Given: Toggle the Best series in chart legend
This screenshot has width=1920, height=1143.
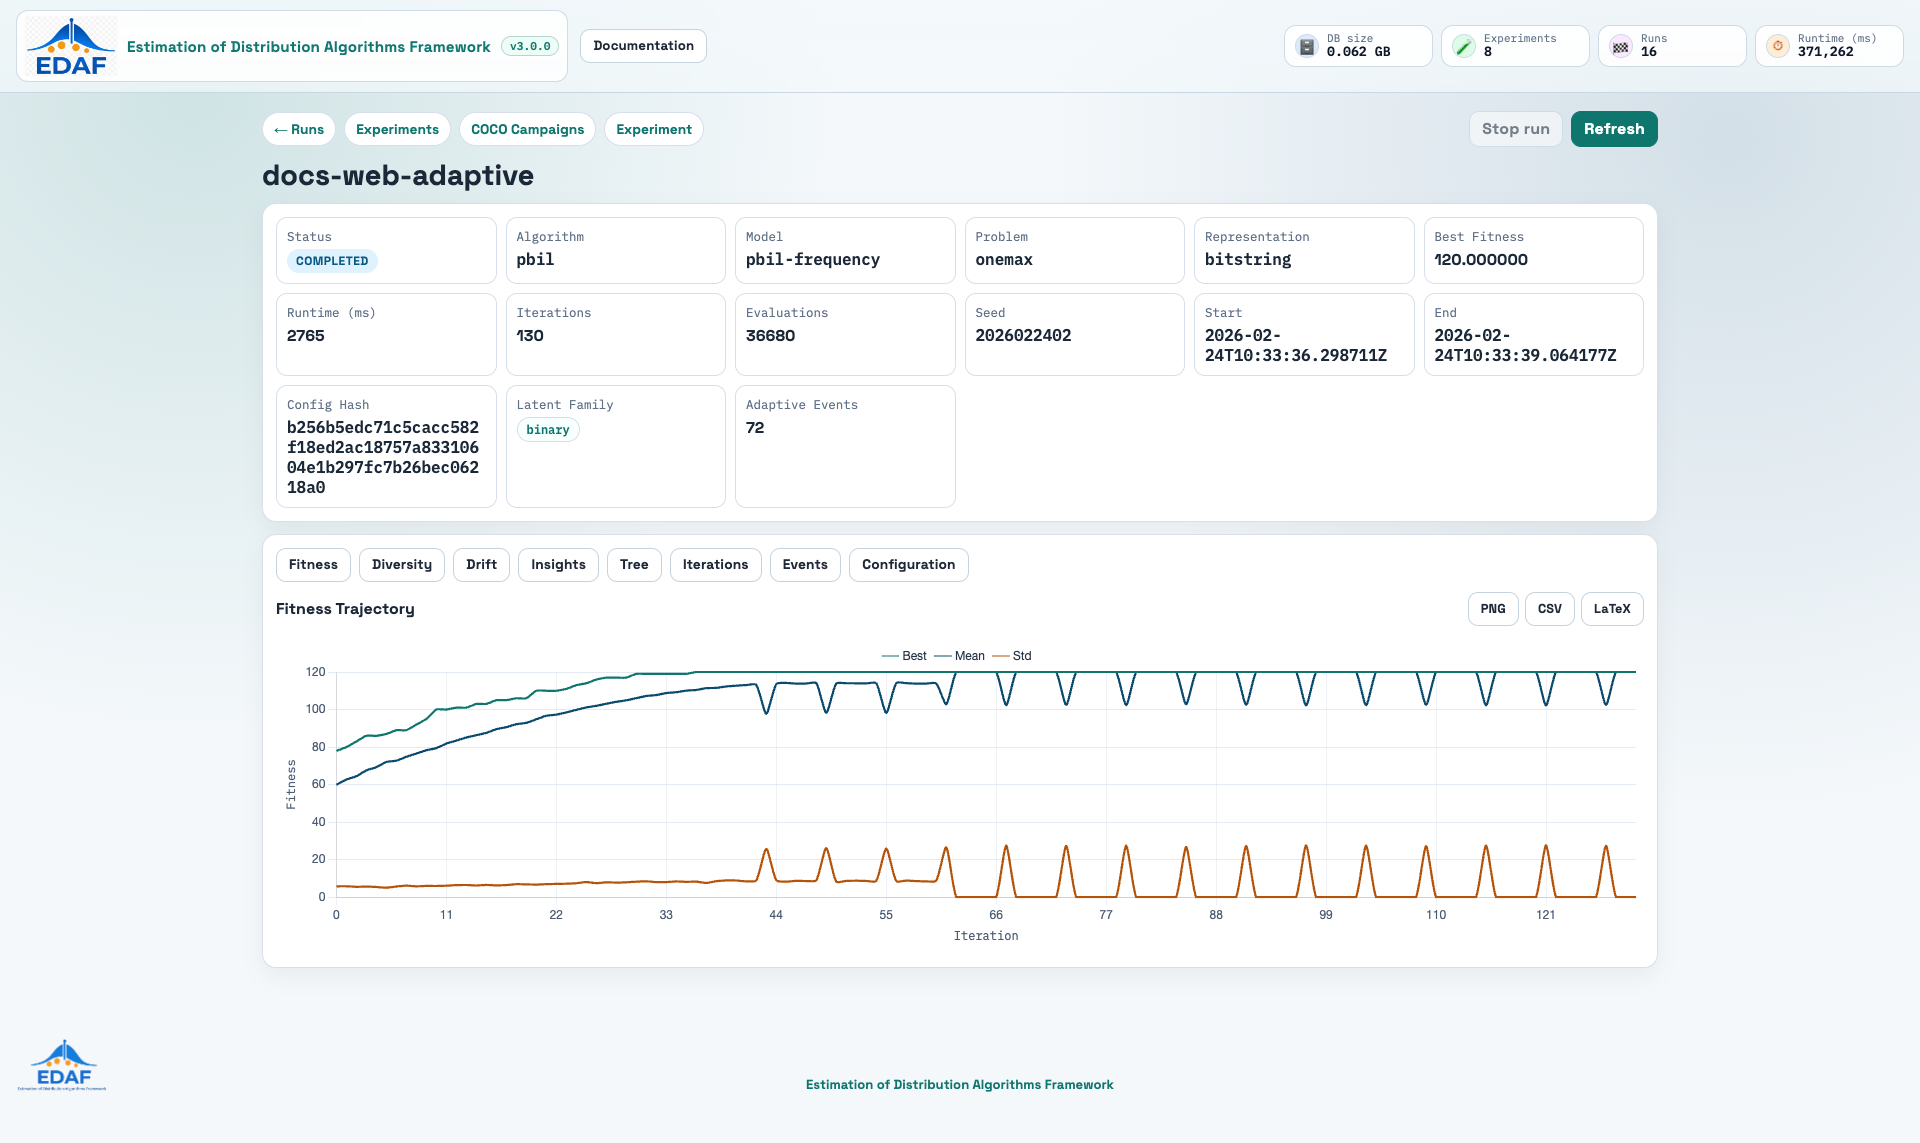Looking at the screenshot, I should point(904,656).
